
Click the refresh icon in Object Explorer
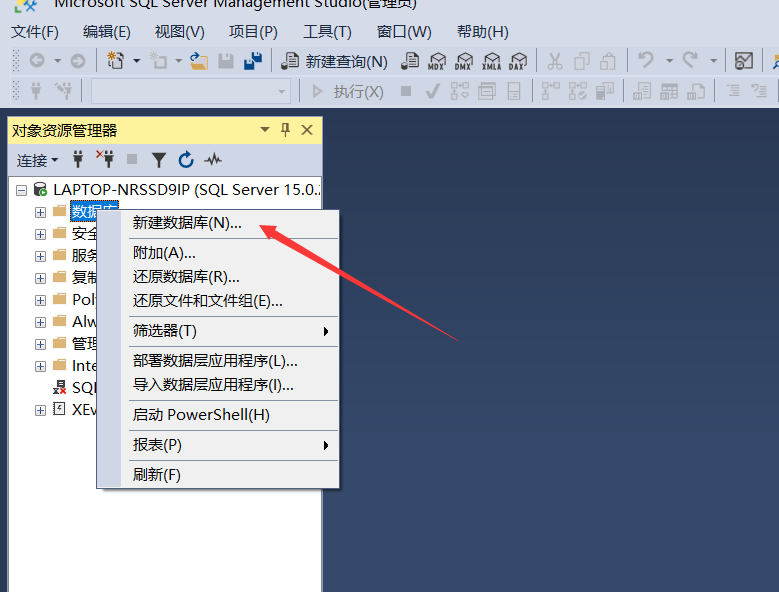point(186,159)
